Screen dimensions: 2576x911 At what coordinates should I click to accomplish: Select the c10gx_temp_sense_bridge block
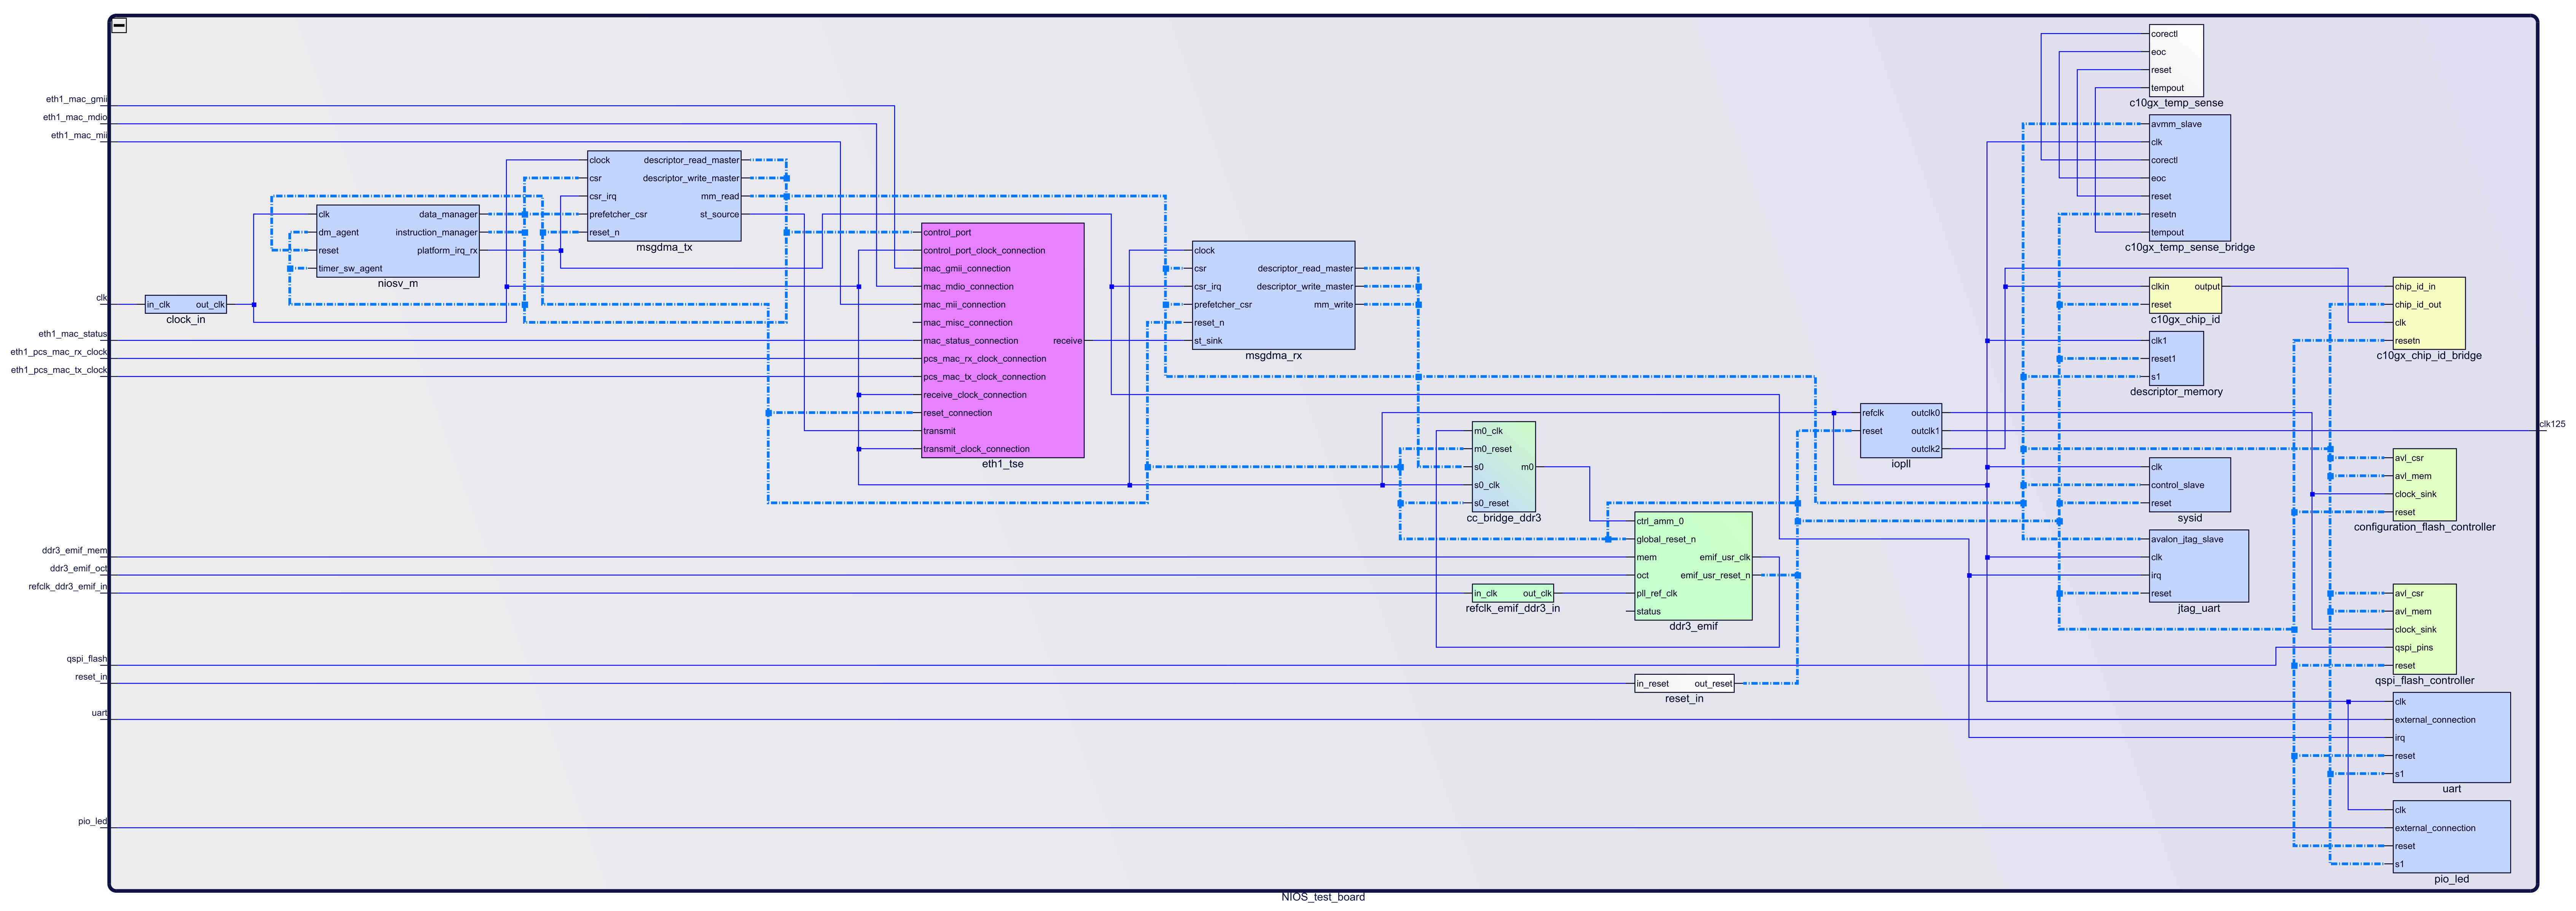pos(2190,178)
